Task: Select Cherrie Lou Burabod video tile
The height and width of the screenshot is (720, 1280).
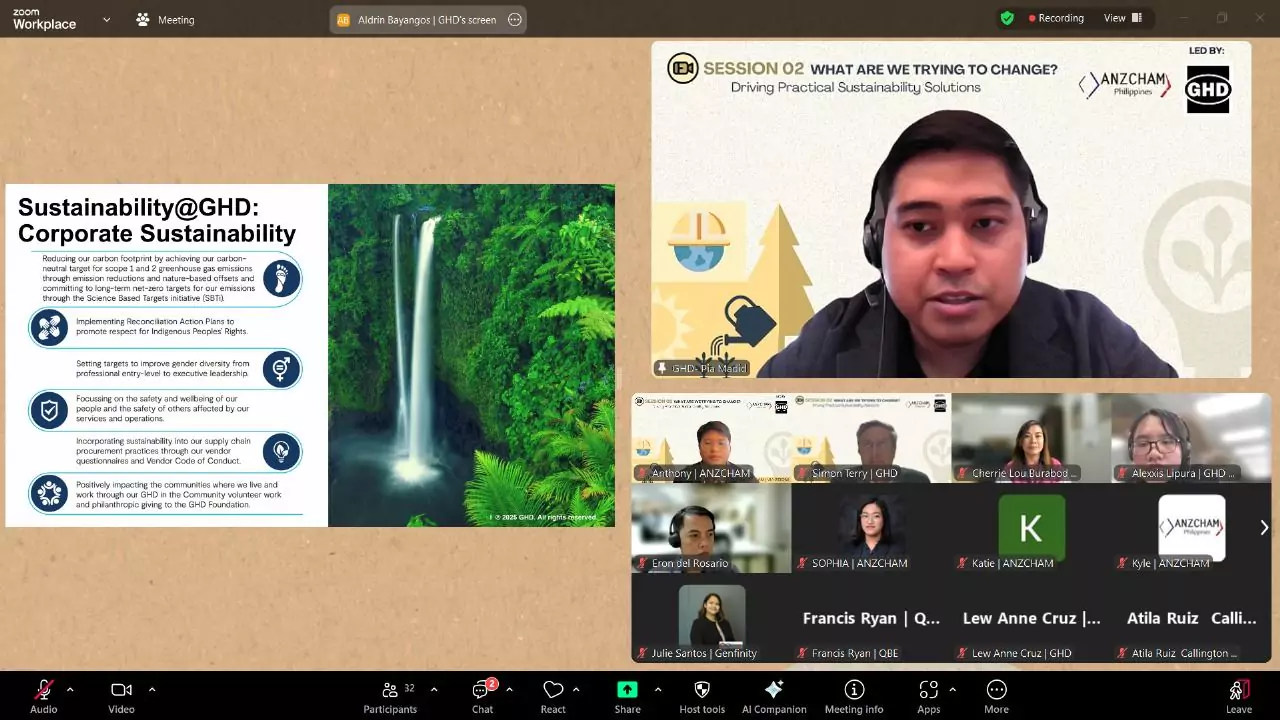Action: pyautogui.click(x=1031, y=438)
